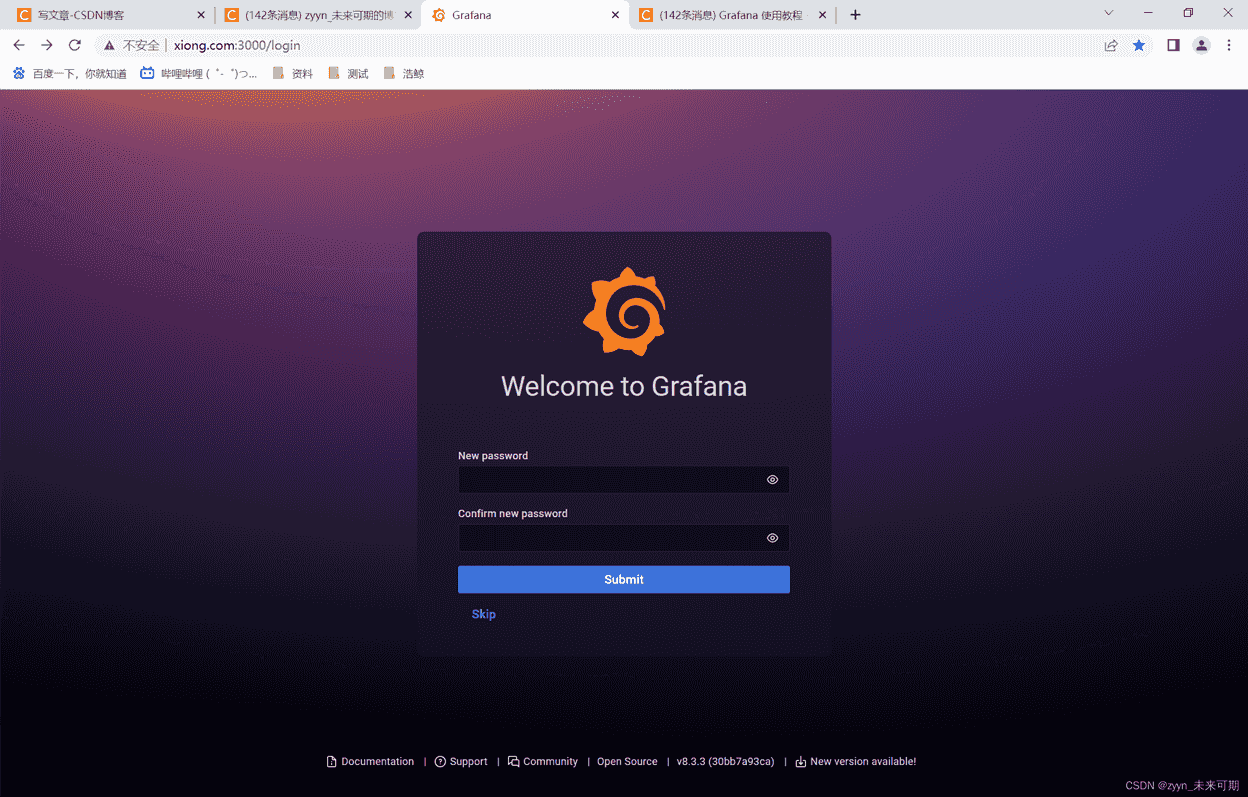Image resolution: width=1248 pixels, height=797 pixels.
Task: Open the 测试 bookmark folder
Action: coord(349,73)
